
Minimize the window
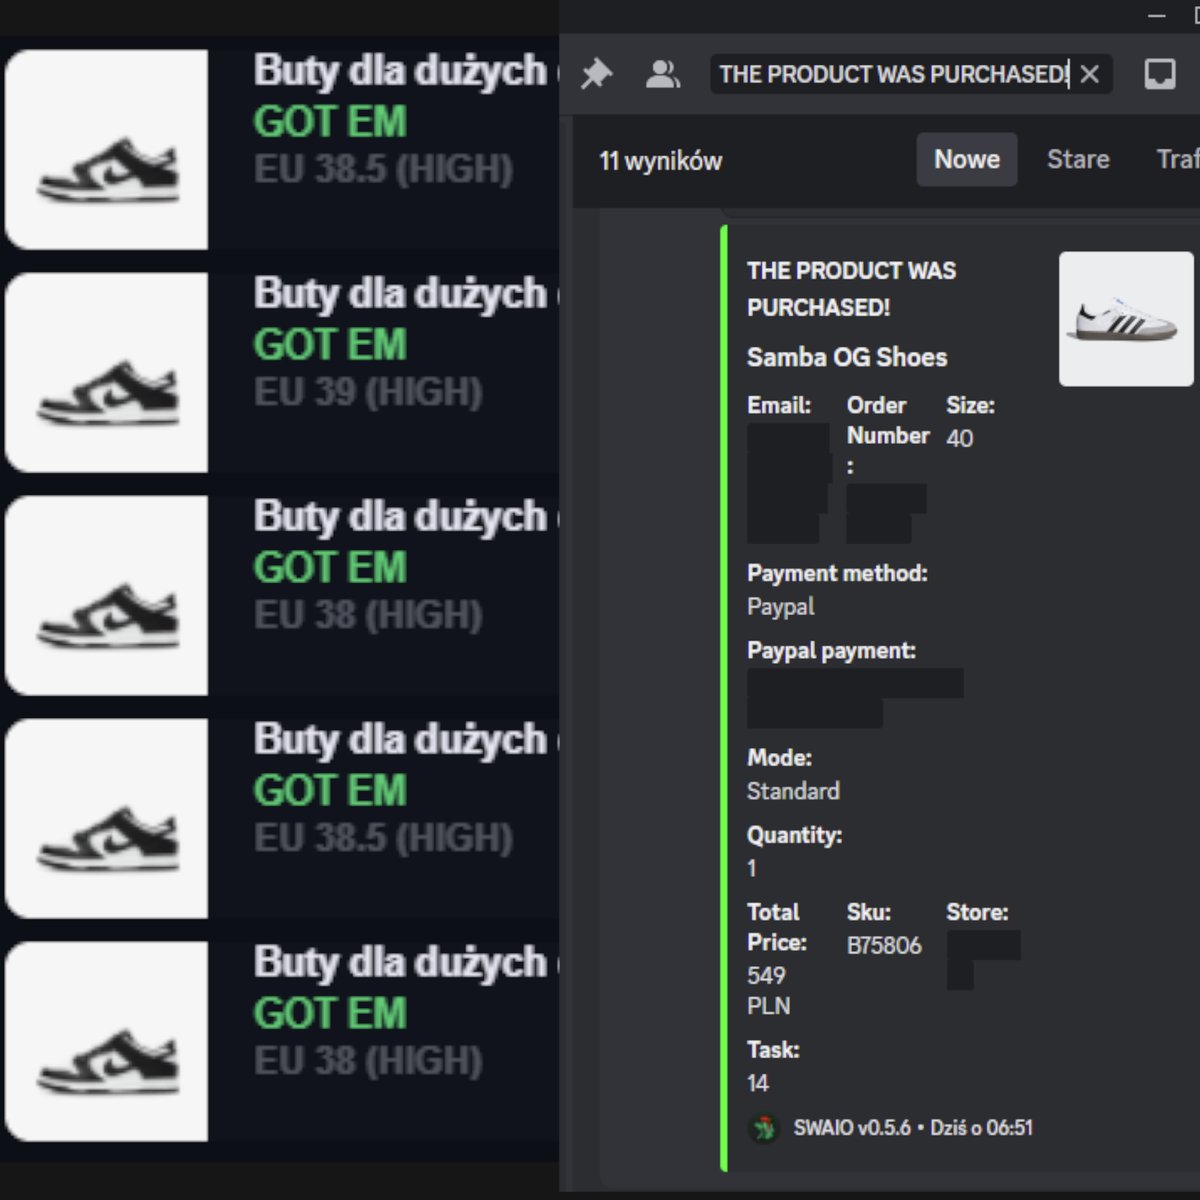point(1157,15)
